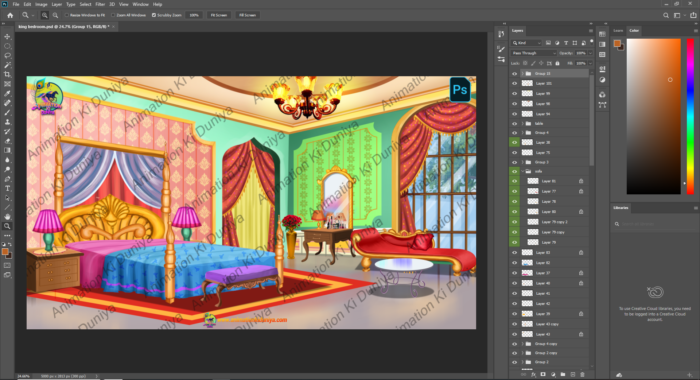Choose the Horizontal Type tool

pos(7,188)
